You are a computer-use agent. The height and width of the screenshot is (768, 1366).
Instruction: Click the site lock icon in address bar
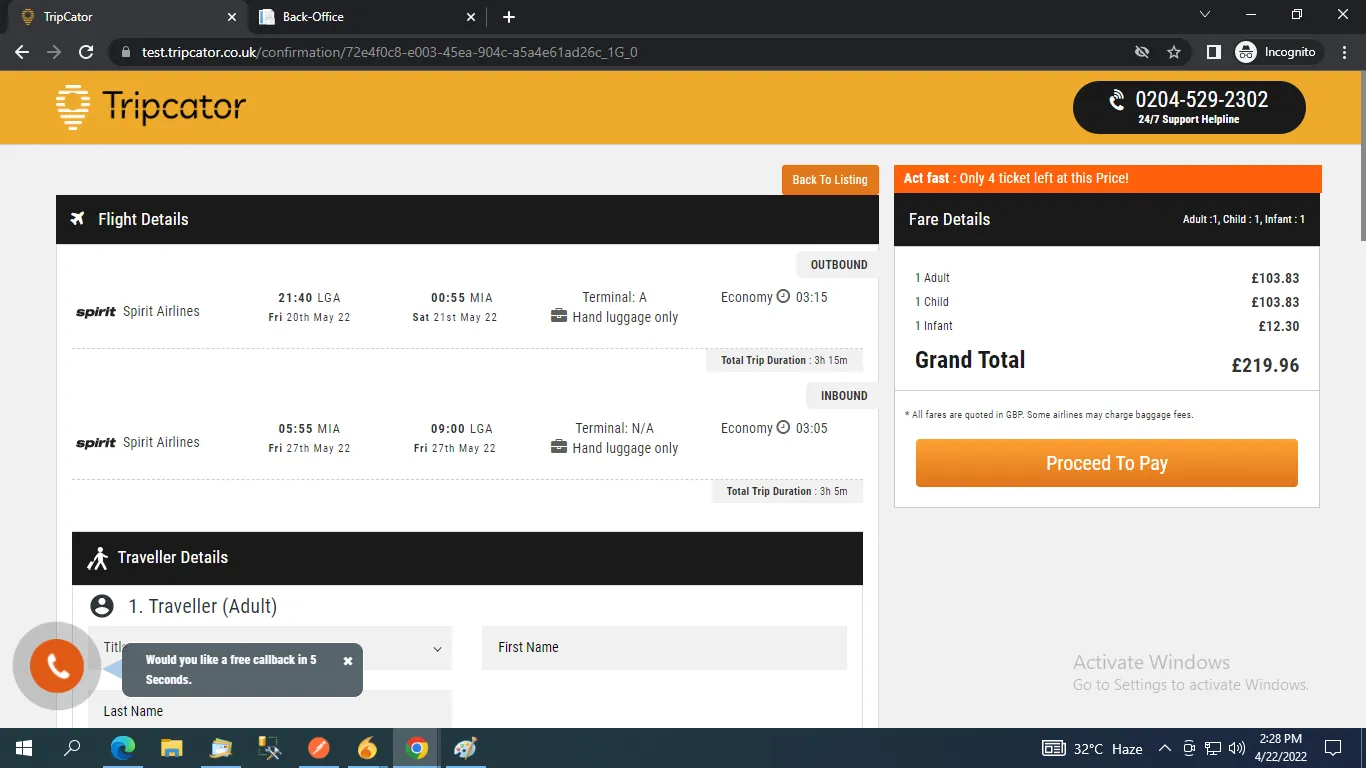(x=125, y=52)
